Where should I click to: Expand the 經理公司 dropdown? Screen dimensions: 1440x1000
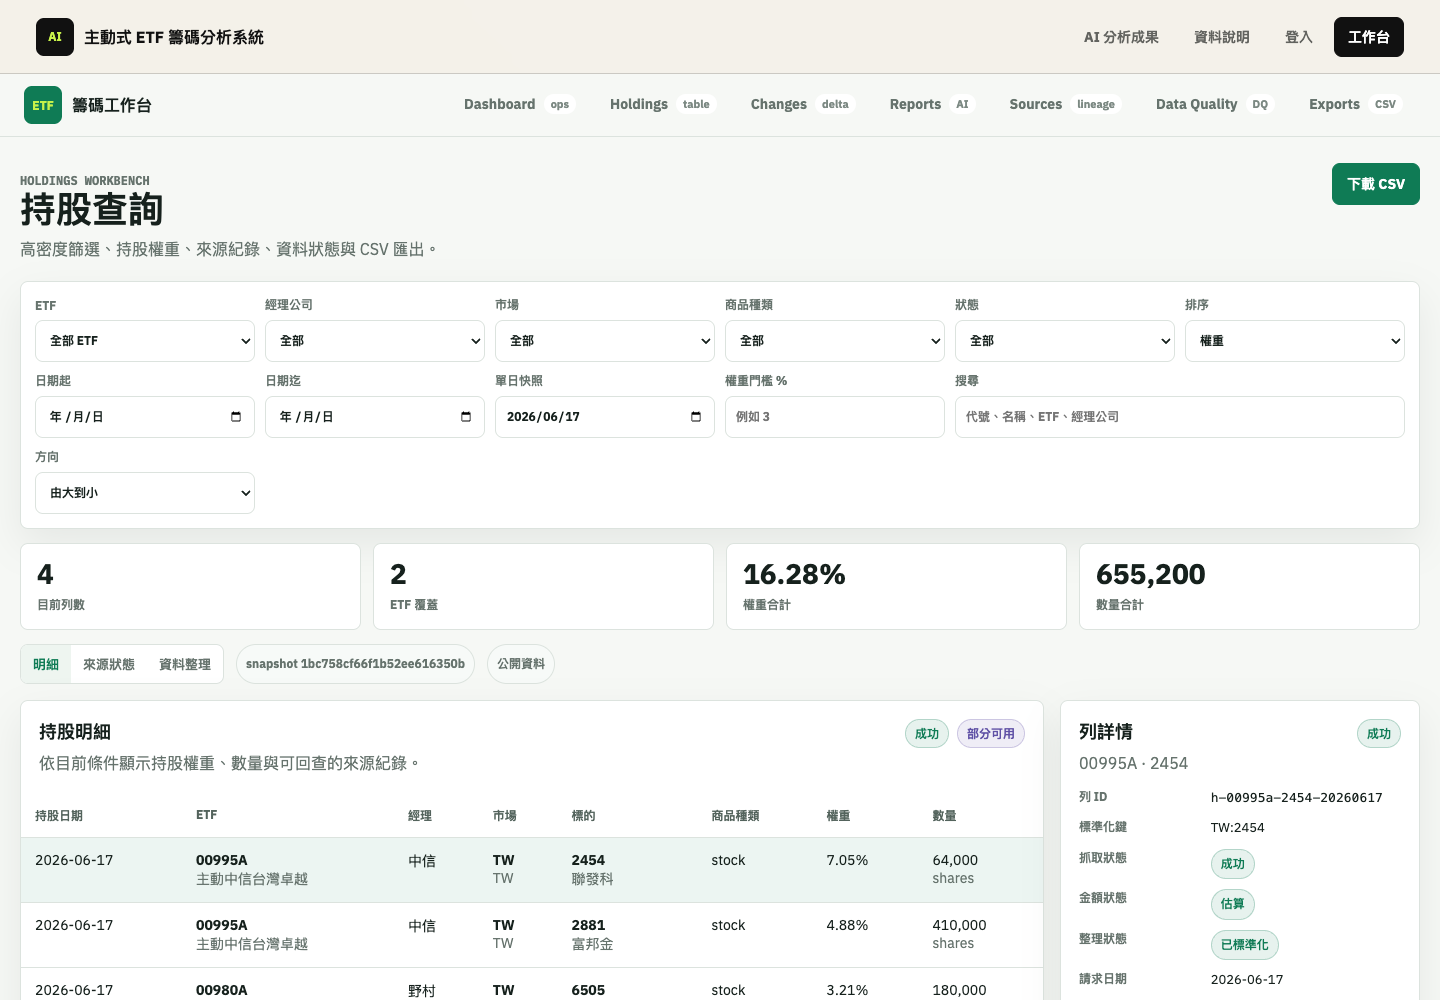(x=375, y=341)
